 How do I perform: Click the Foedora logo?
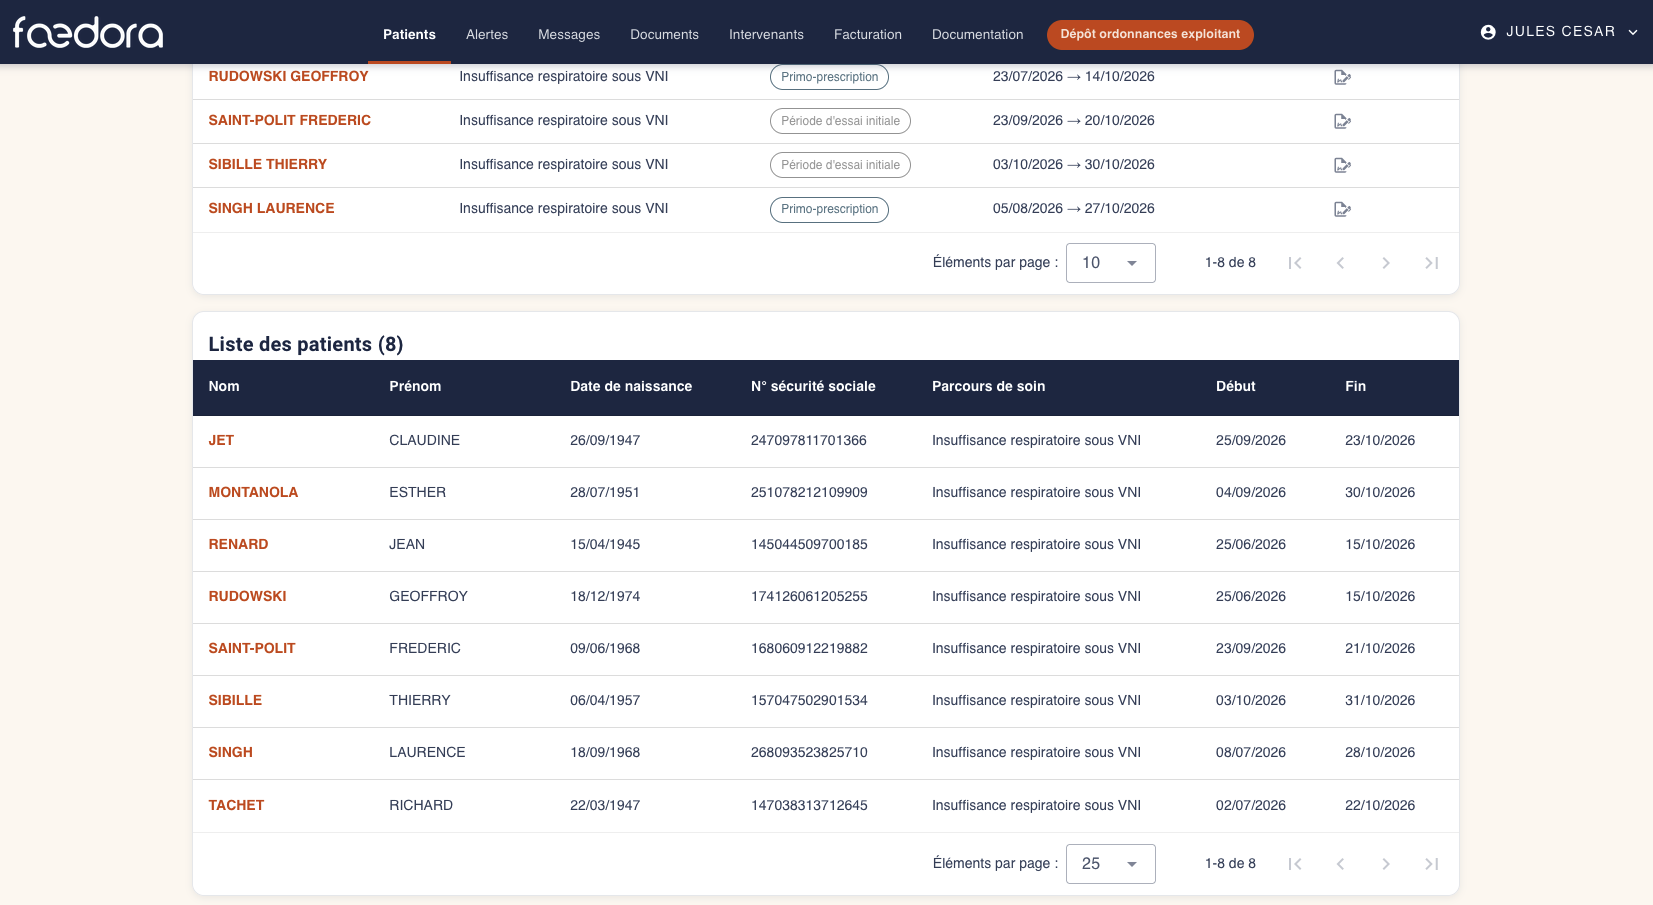[88, 33]
